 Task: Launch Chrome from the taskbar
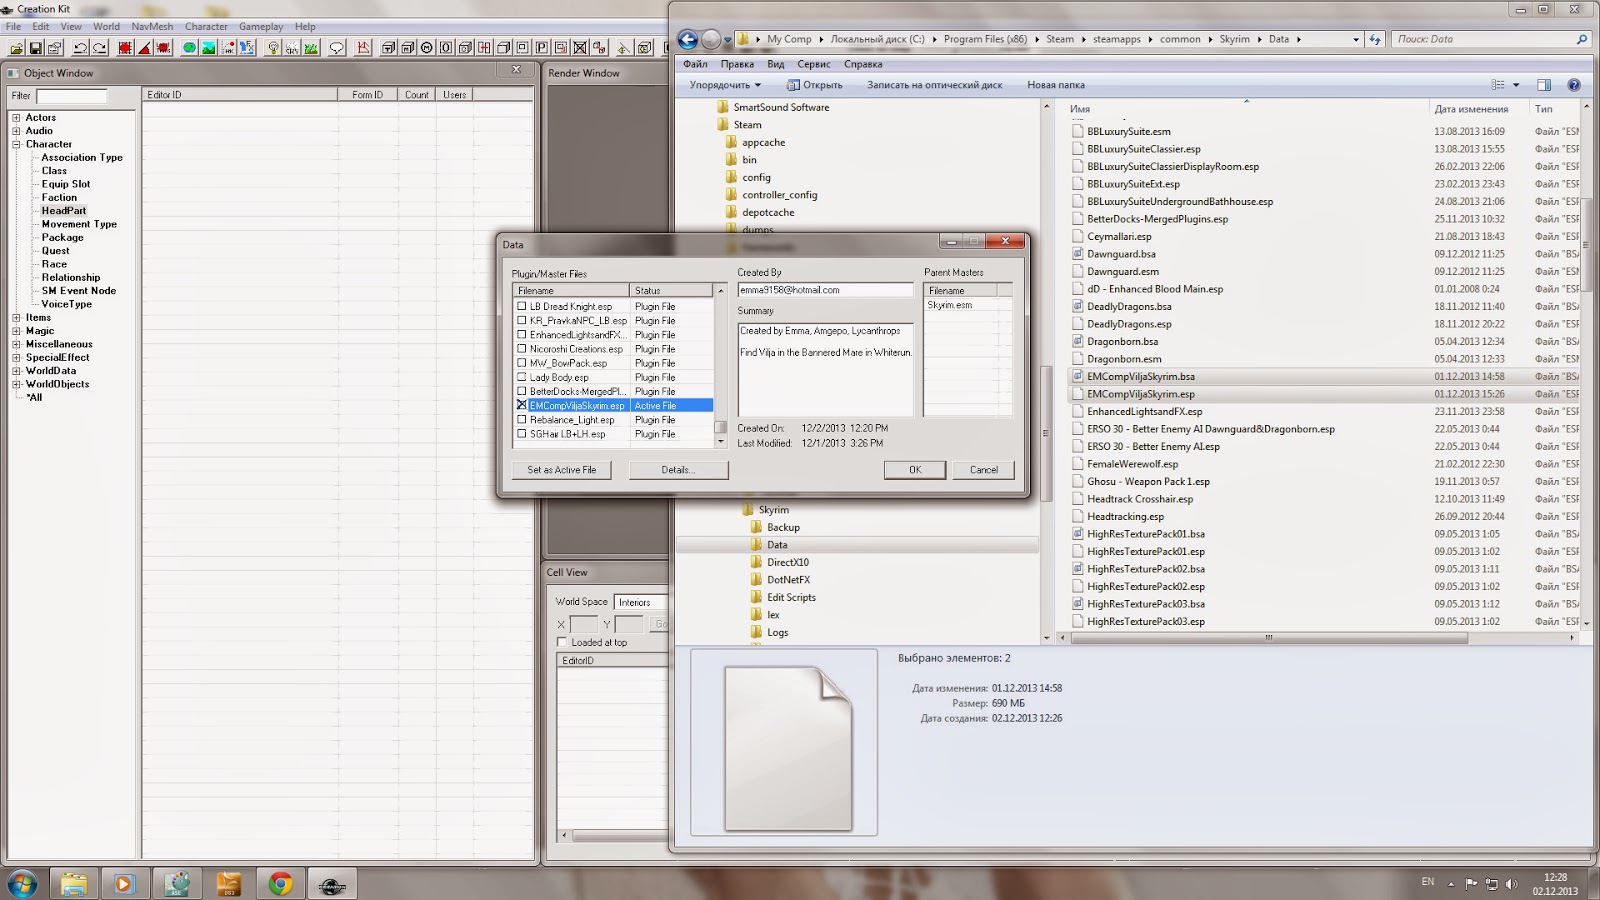coord(279,884)
